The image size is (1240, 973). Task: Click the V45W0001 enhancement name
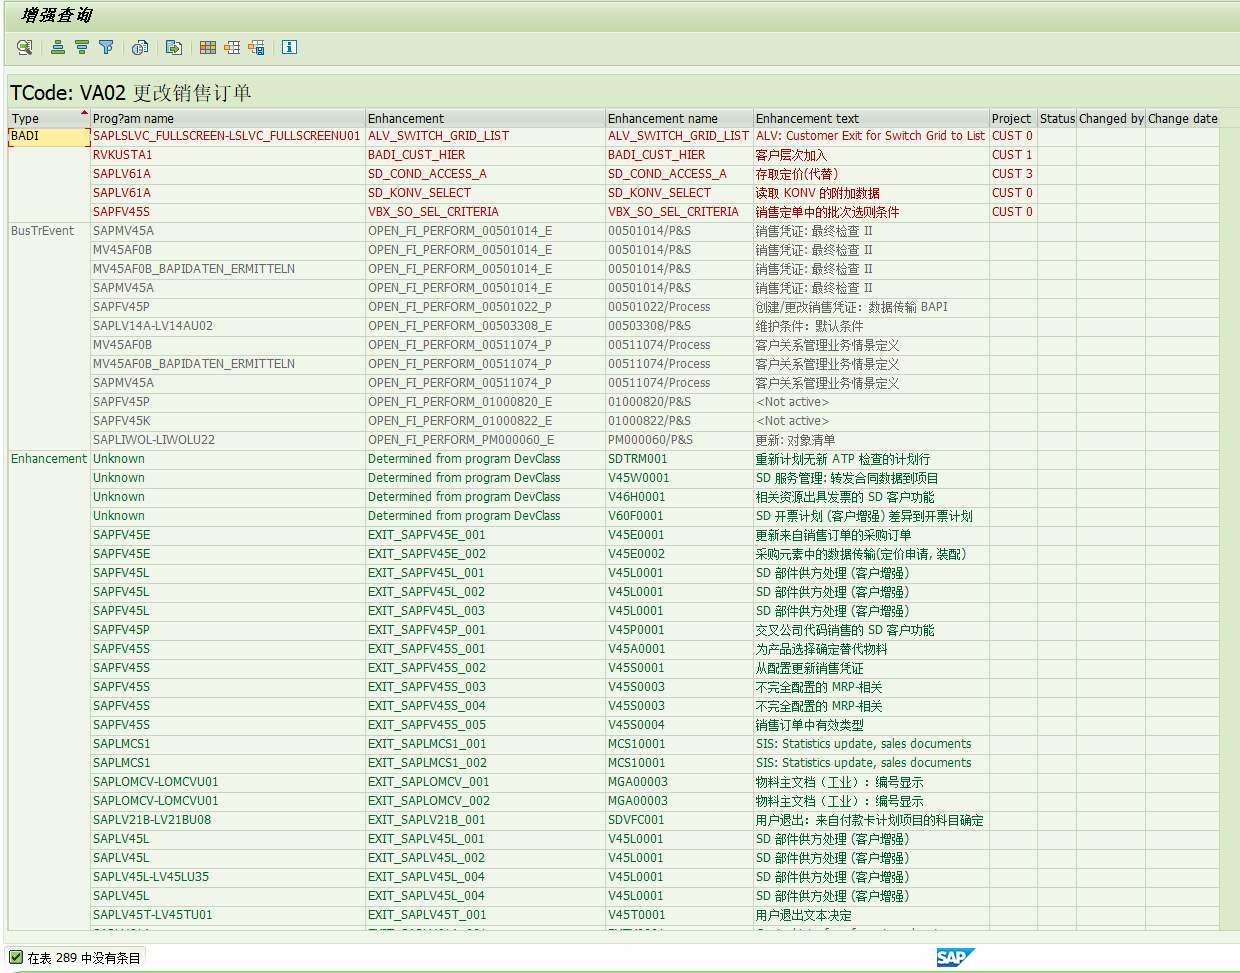point(679,478)
